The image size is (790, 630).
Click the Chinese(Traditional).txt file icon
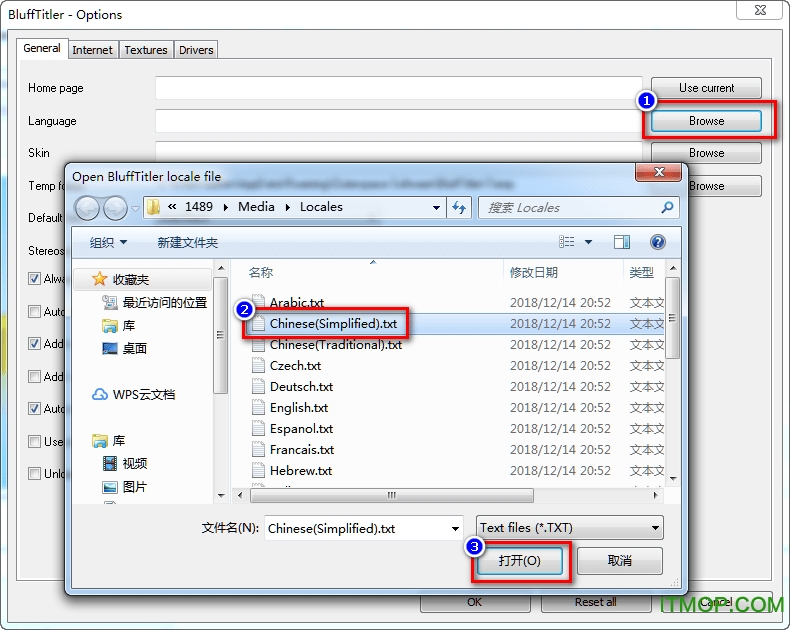tap(258, 345)
